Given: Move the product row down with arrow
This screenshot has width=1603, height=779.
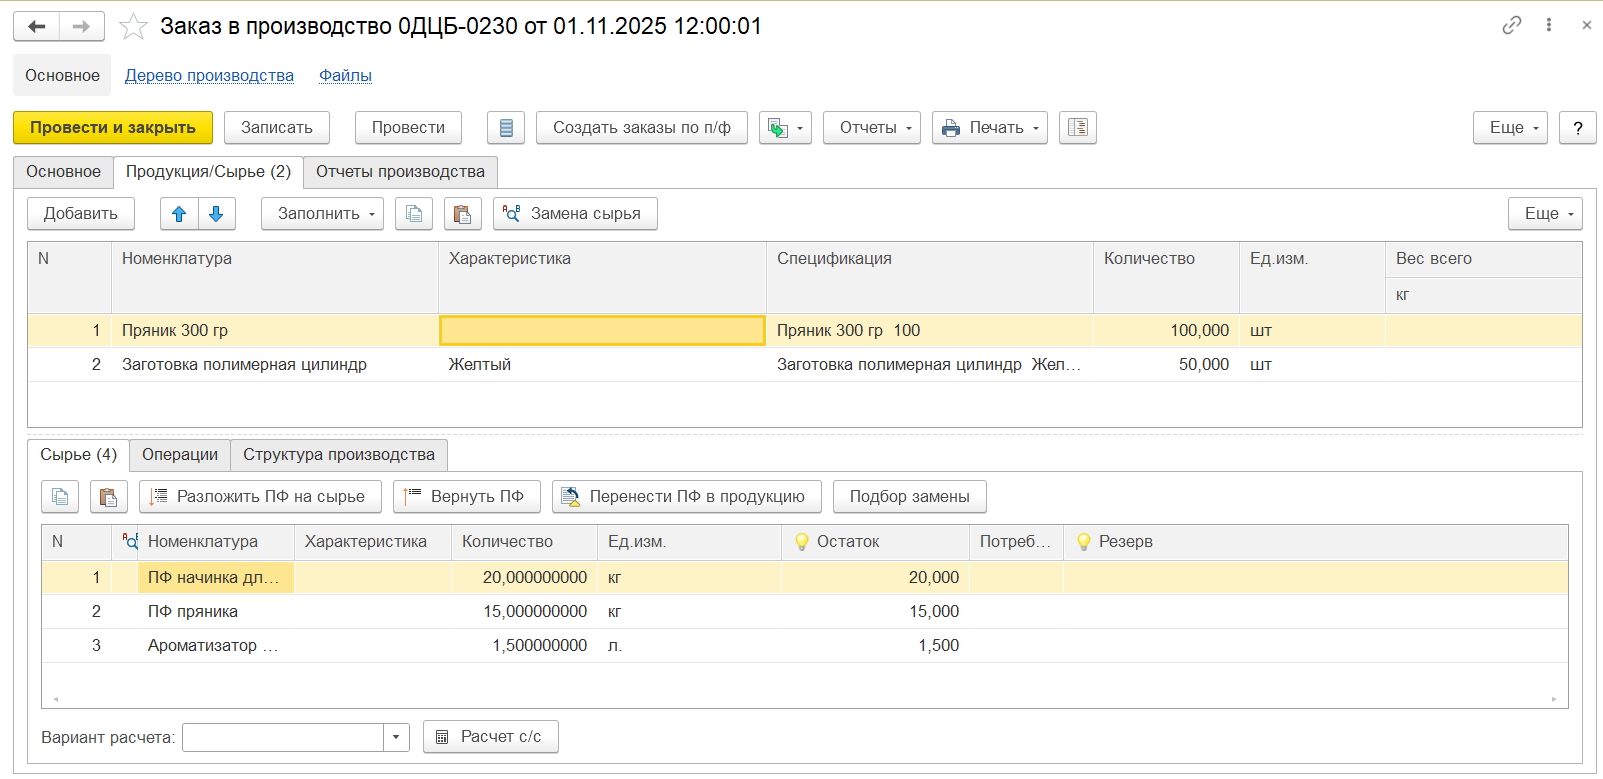Looking at the screenshot, I should pyautogui.click(x=216, y=214).
